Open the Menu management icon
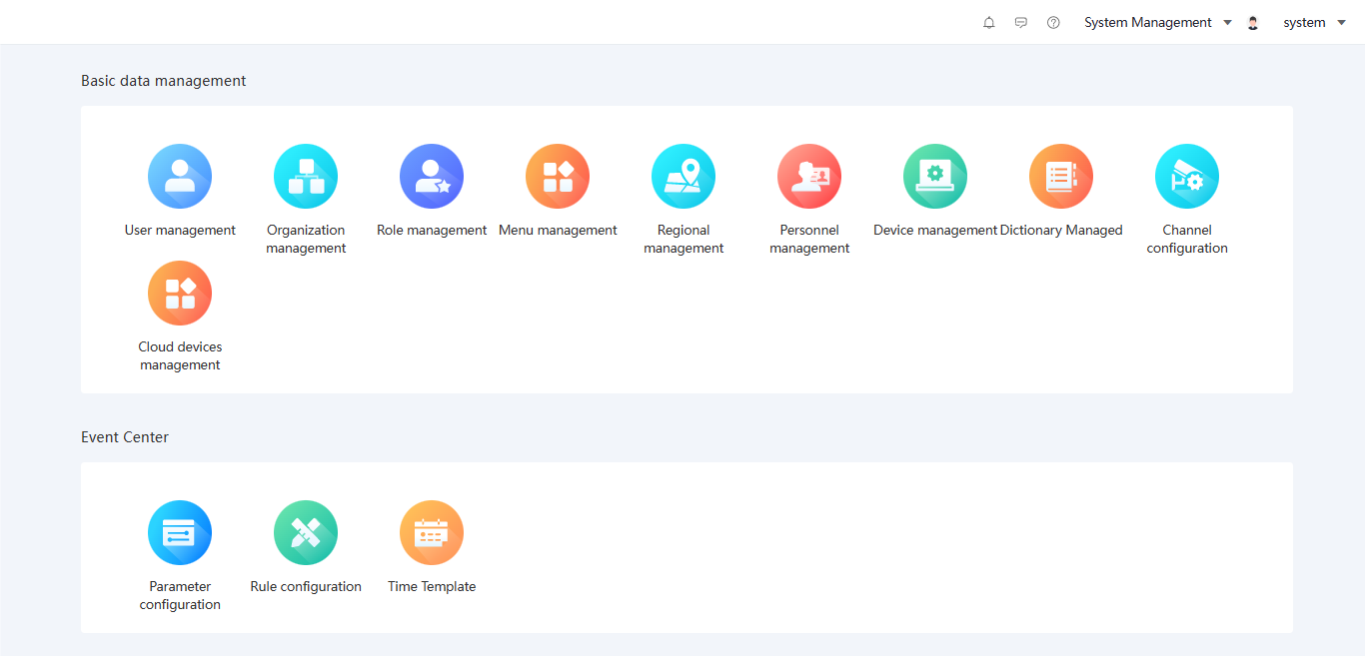This screenshot has width=1365, height=656. [558, 176]
